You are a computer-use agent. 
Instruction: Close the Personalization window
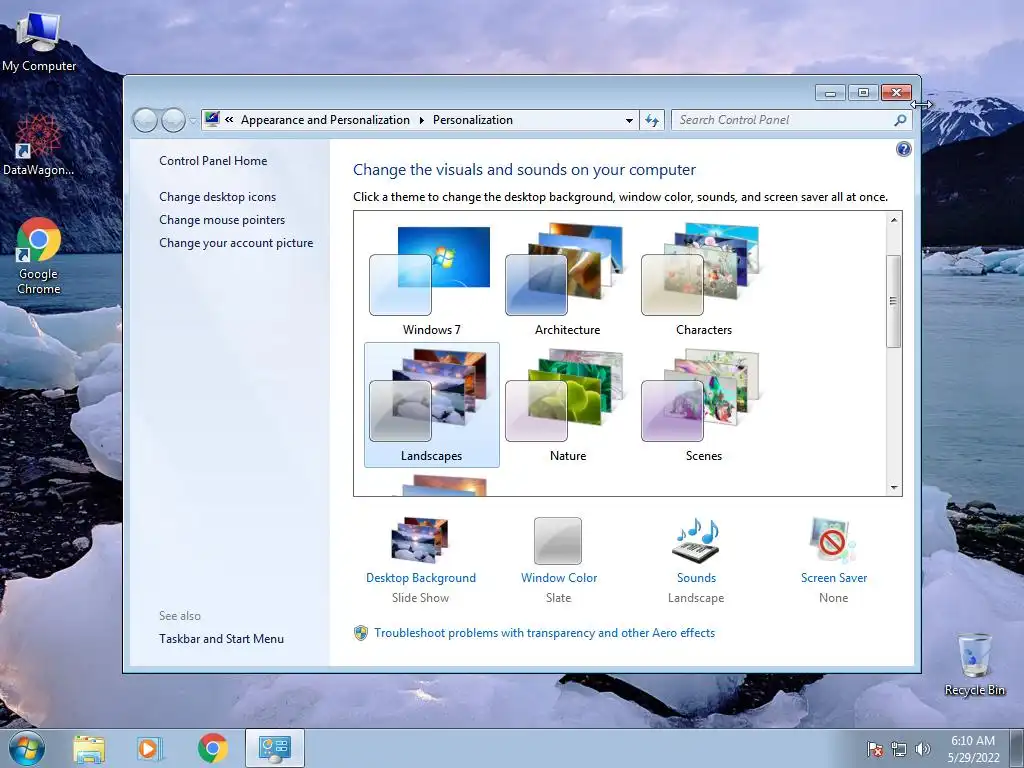[x=897, y=93]
